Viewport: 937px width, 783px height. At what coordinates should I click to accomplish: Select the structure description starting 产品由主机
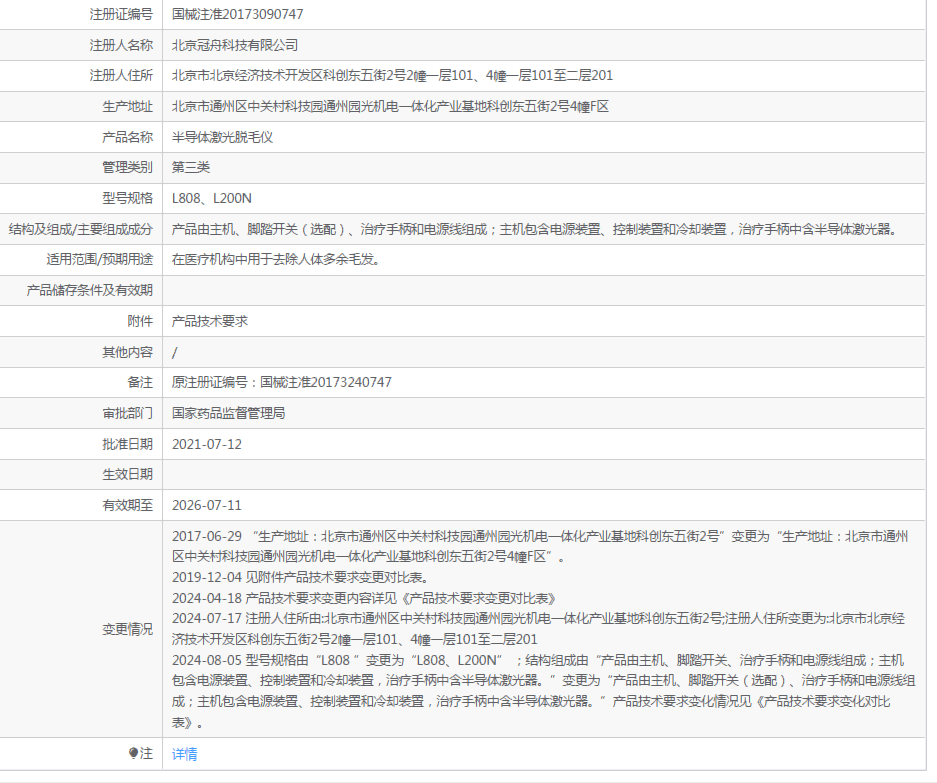point(535,230)
